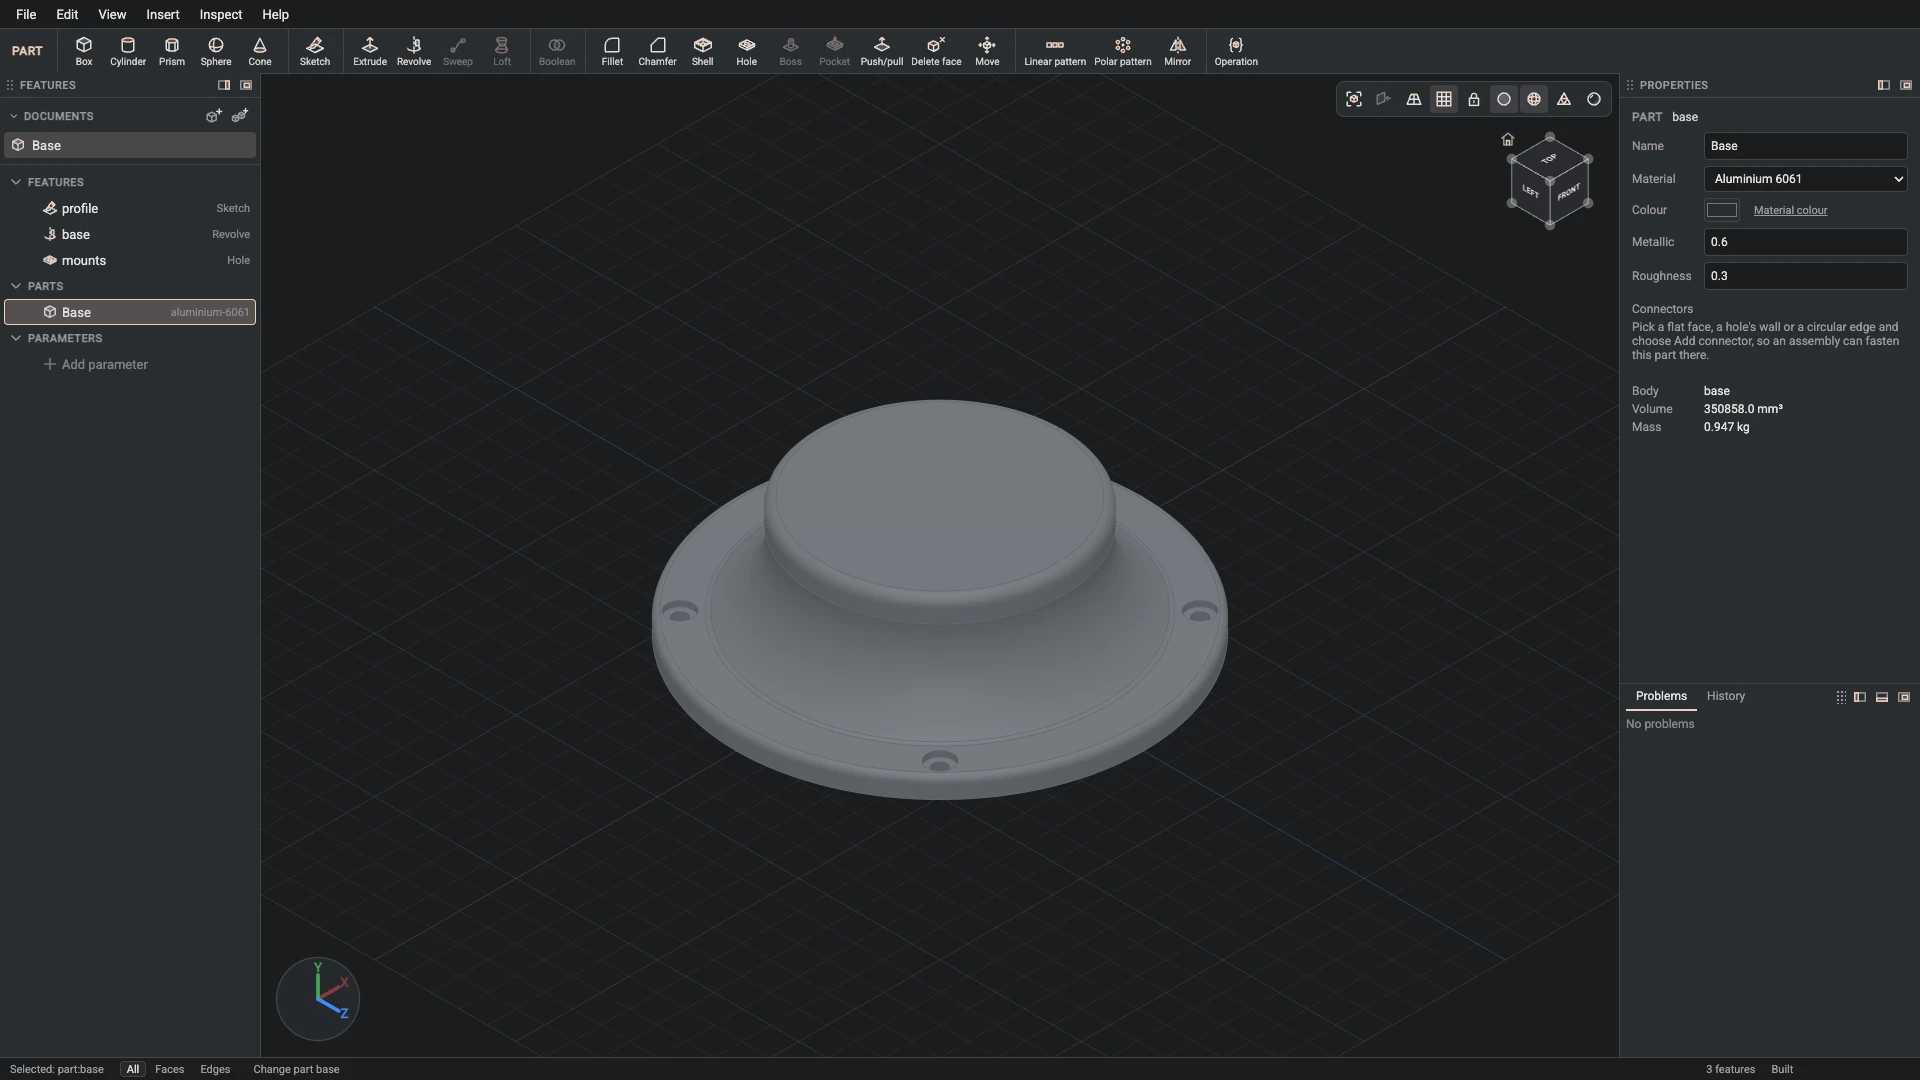Activate the Extrude tool
The width and height of the screenshot is (1920, 1080).
coord(370,51)
